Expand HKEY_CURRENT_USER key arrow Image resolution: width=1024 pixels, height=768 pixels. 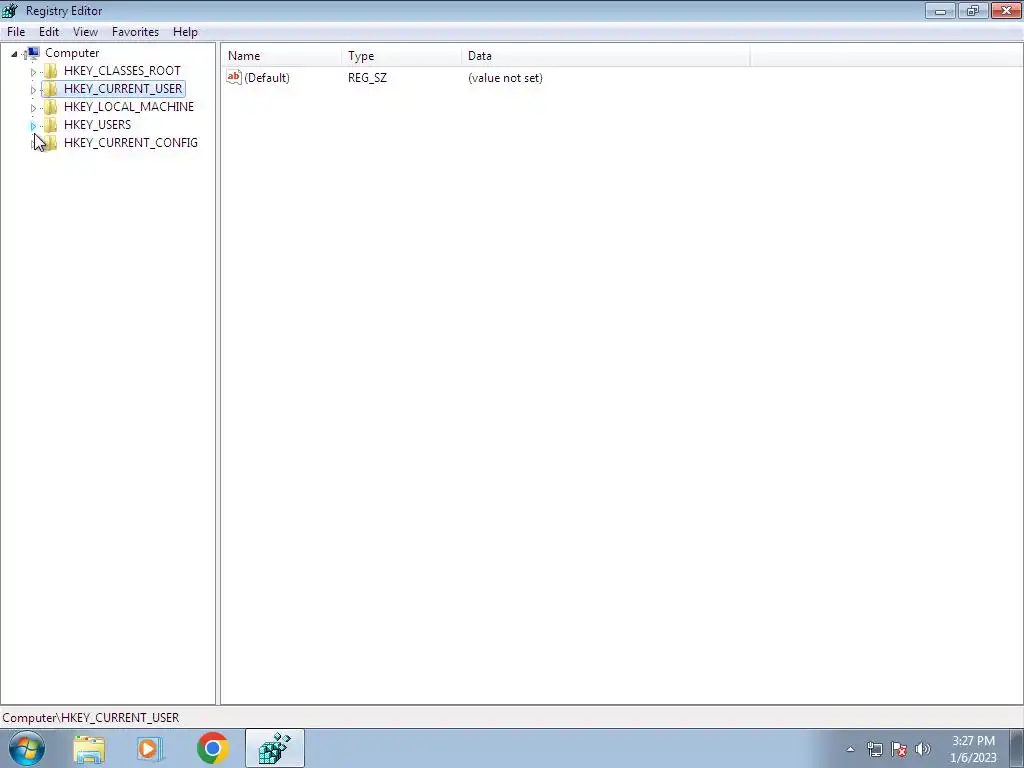point(33,89)
